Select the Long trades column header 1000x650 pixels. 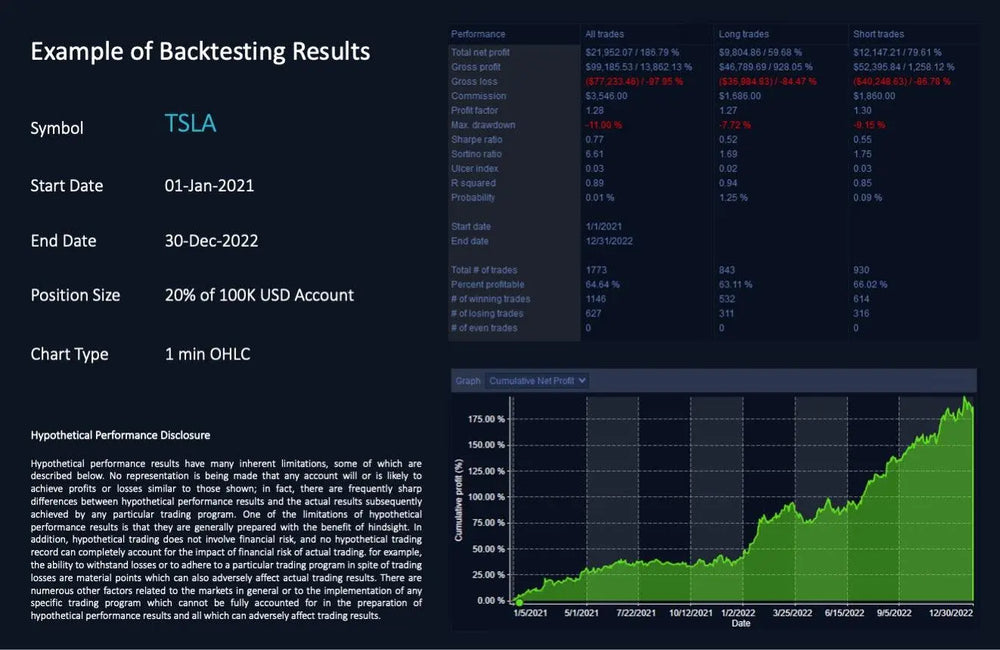point(742,34)
